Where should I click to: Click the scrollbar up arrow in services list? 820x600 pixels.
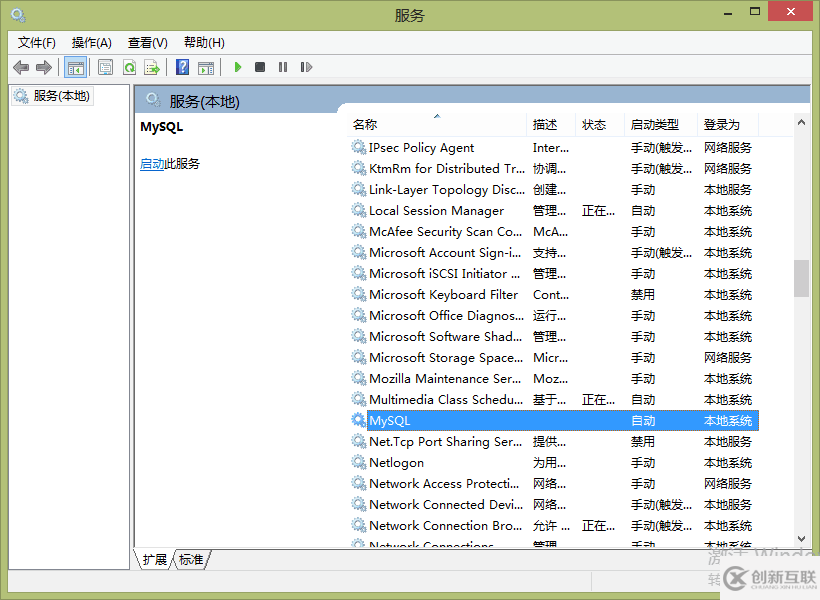801,122
